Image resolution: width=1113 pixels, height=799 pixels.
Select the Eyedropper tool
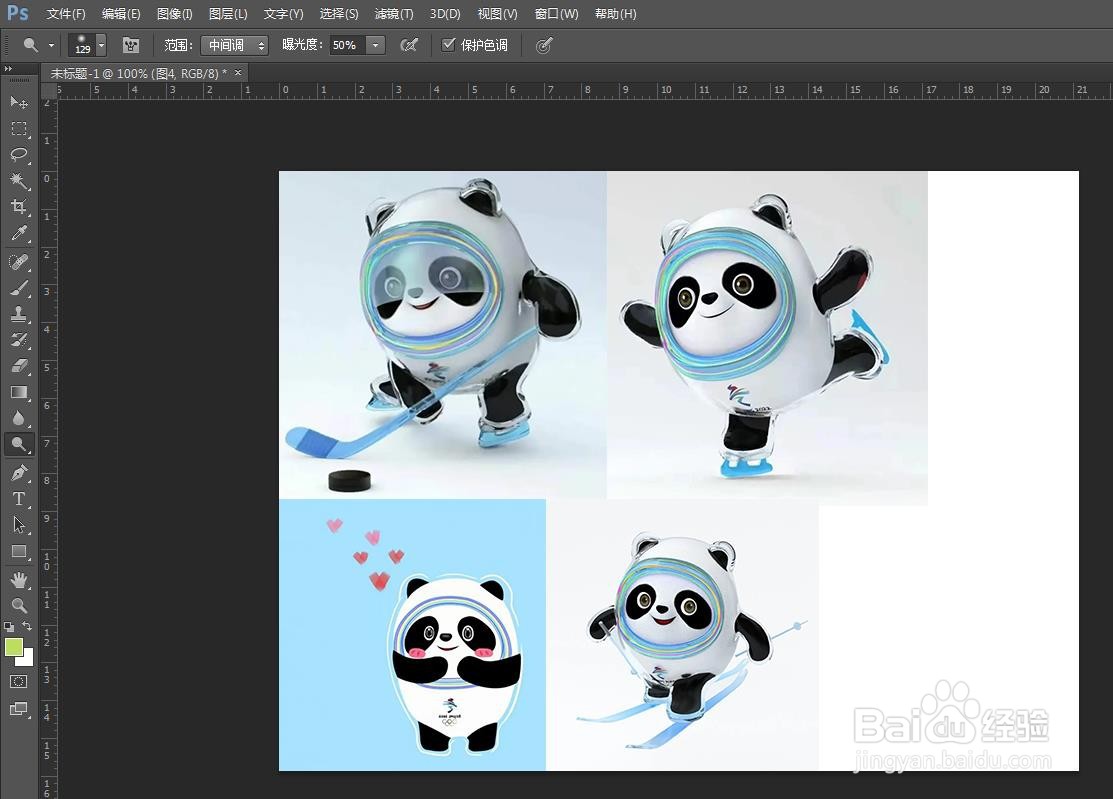[x=19, y=233]
